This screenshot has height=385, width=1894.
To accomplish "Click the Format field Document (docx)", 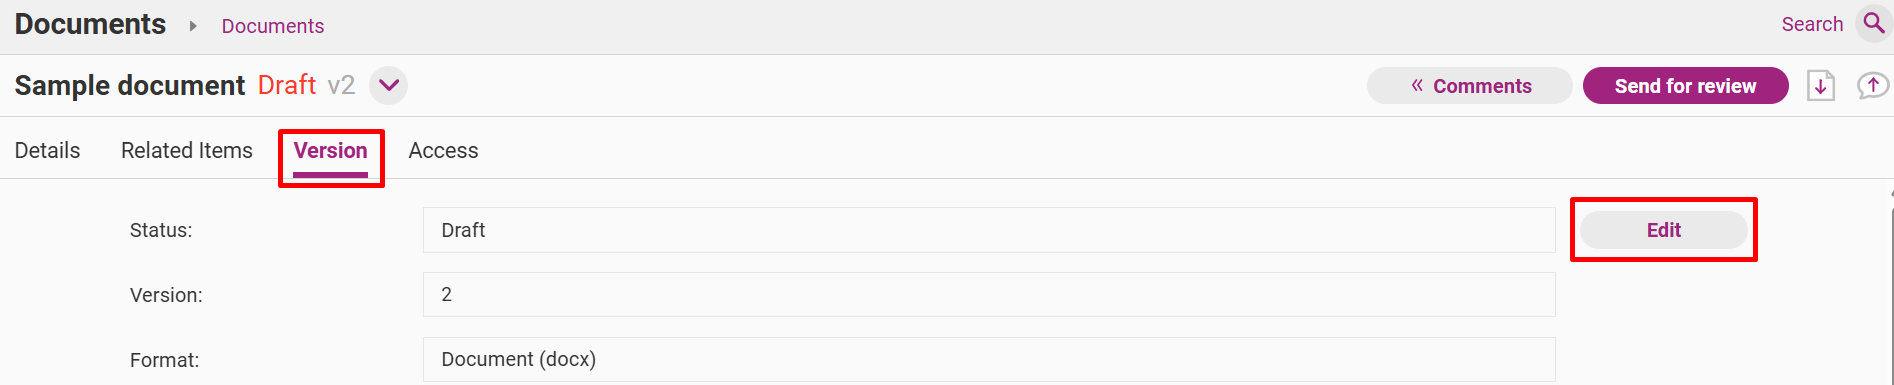I will pos(989,359).
